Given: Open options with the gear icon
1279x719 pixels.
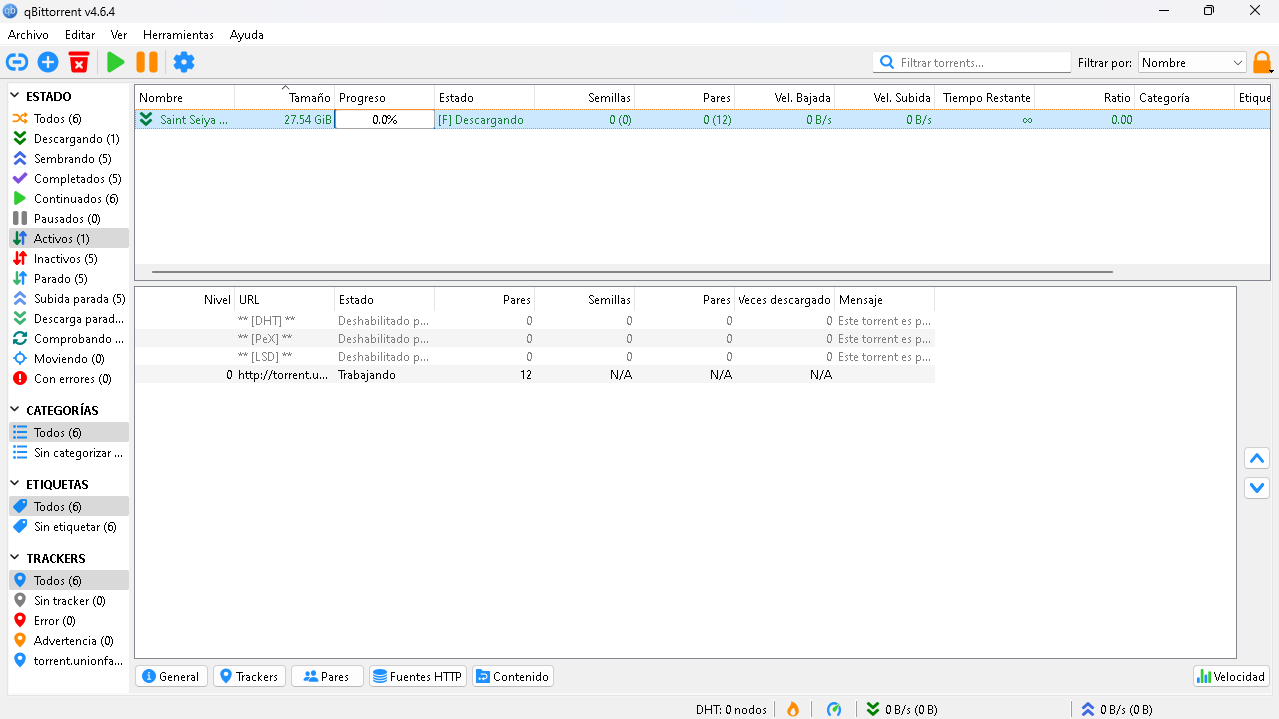Looking at the screenshot, I should tap(184, 62).
